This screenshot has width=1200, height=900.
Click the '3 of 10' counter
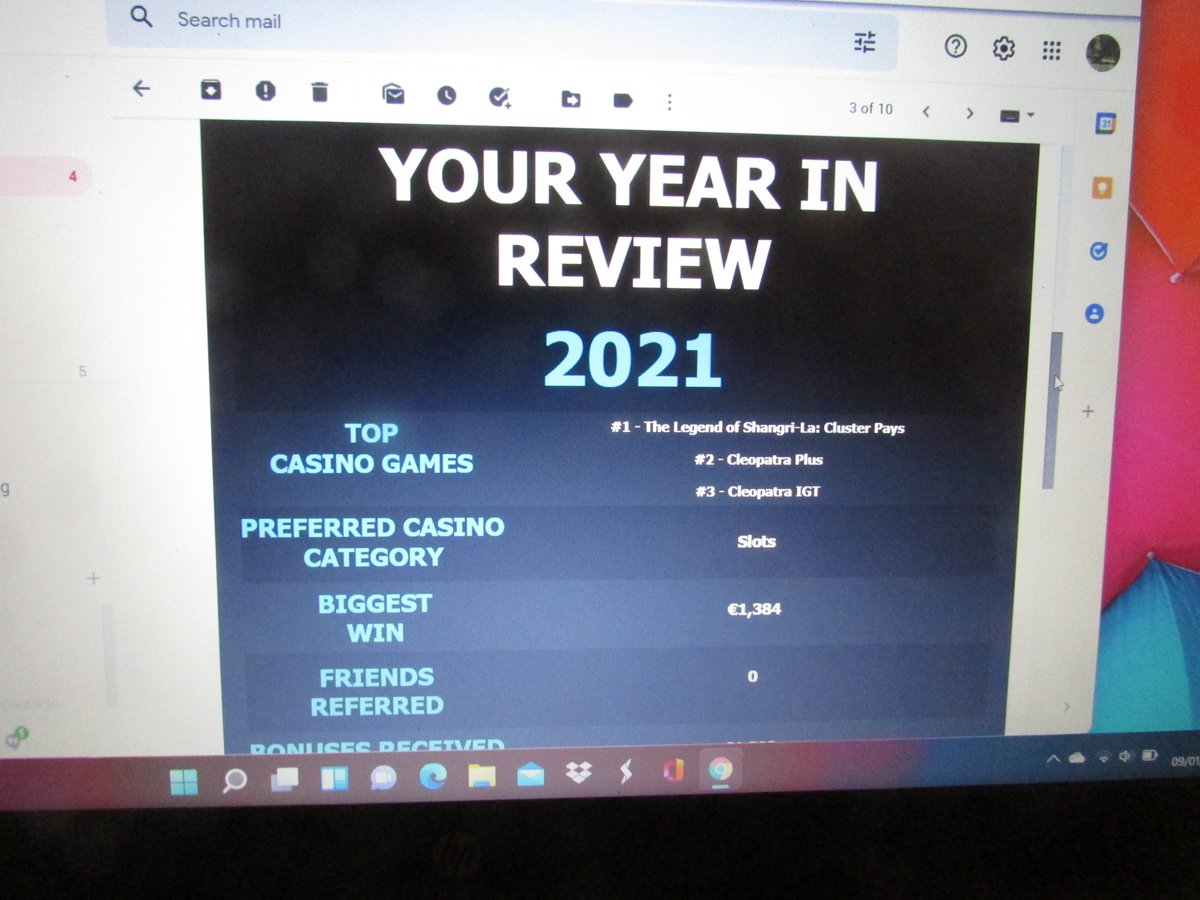(x=871, y=108)
